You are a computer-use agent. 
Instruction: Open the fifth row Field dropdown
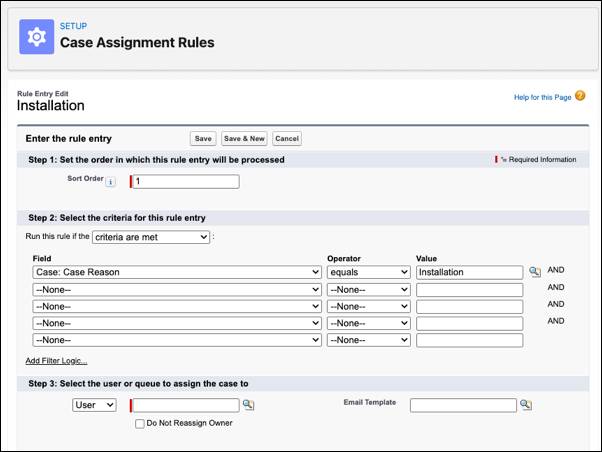(x=177, y=340)
